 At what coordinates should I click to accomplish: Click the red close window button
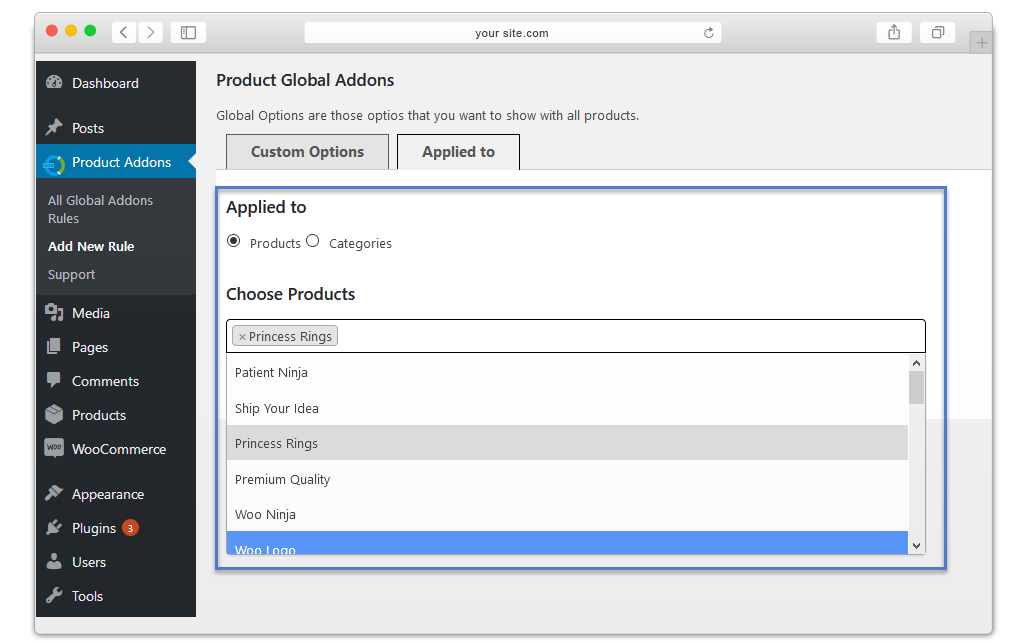(52, 31)
